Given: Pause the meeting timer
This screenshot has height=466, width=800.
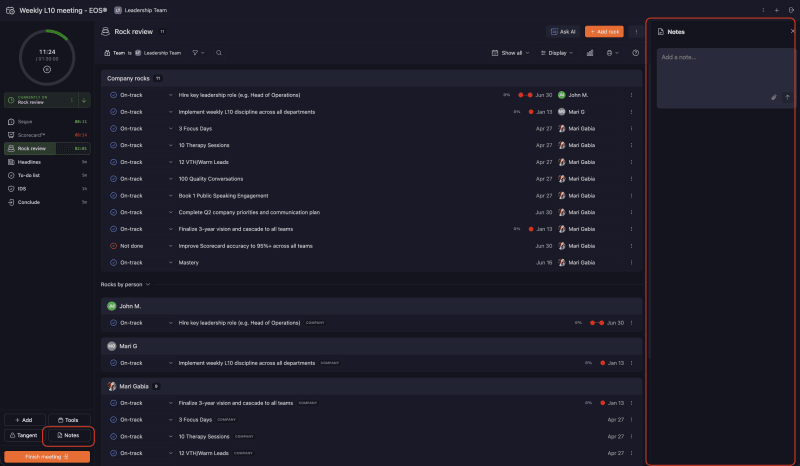Looking at the screenshot, I should pos(47,69).
